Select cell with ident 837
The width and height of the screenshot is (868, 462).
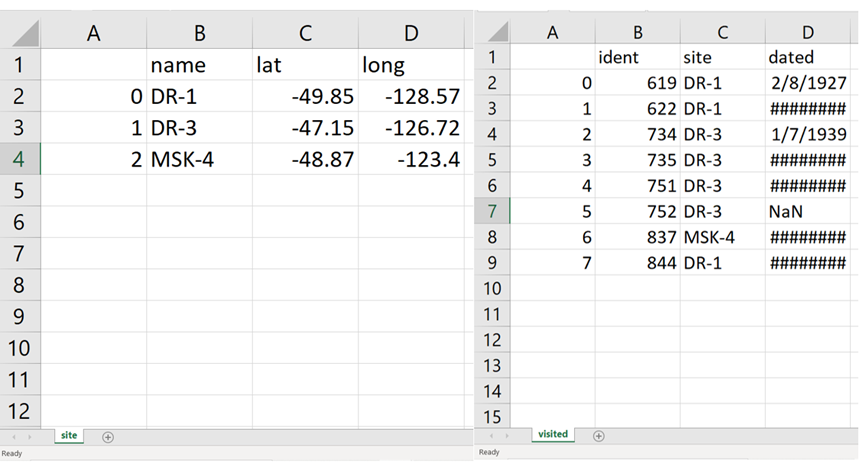[x=638, y=237]
